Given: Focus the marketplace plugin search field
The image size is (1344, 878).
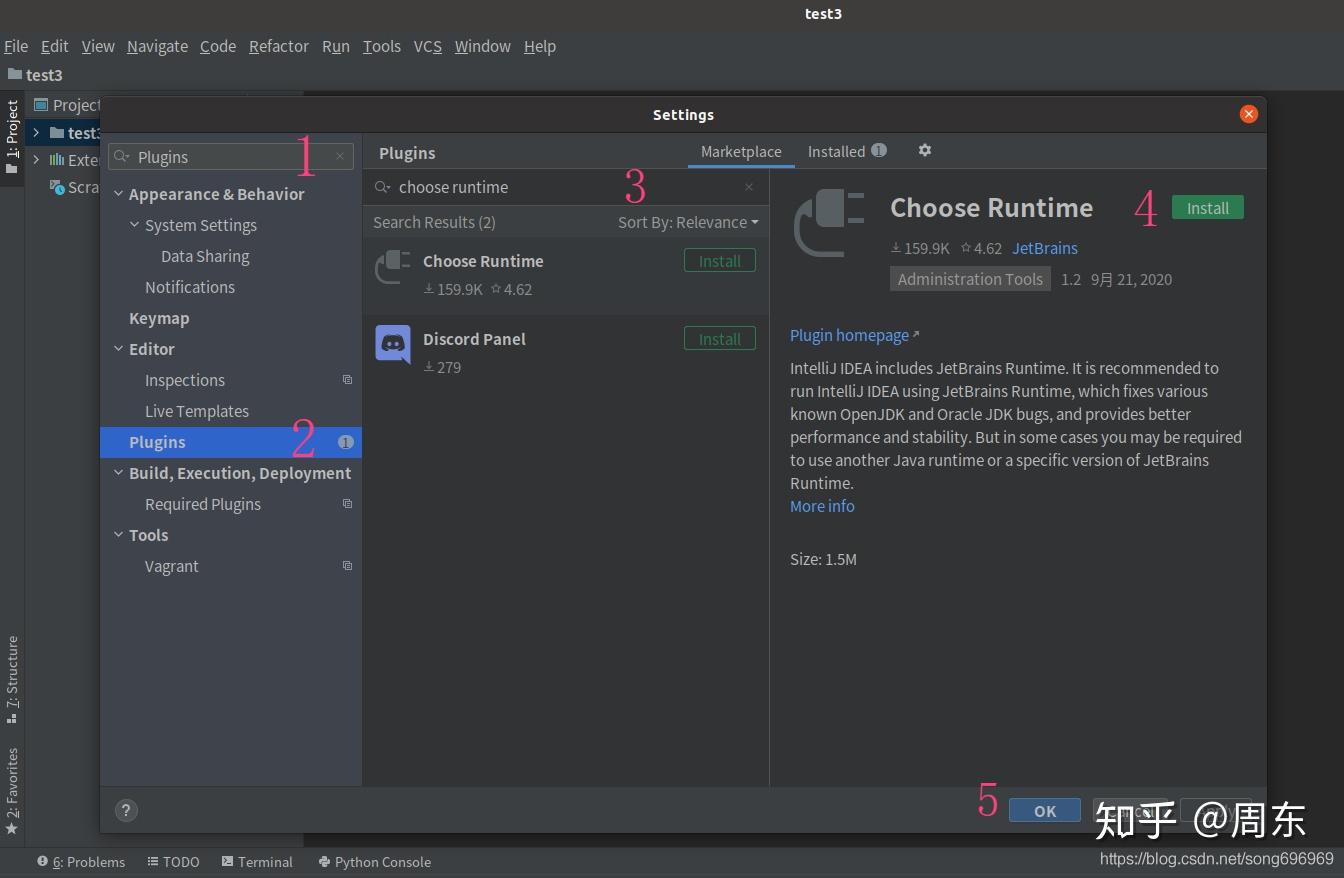Looking at the screenshot, I should coord(566,187).
